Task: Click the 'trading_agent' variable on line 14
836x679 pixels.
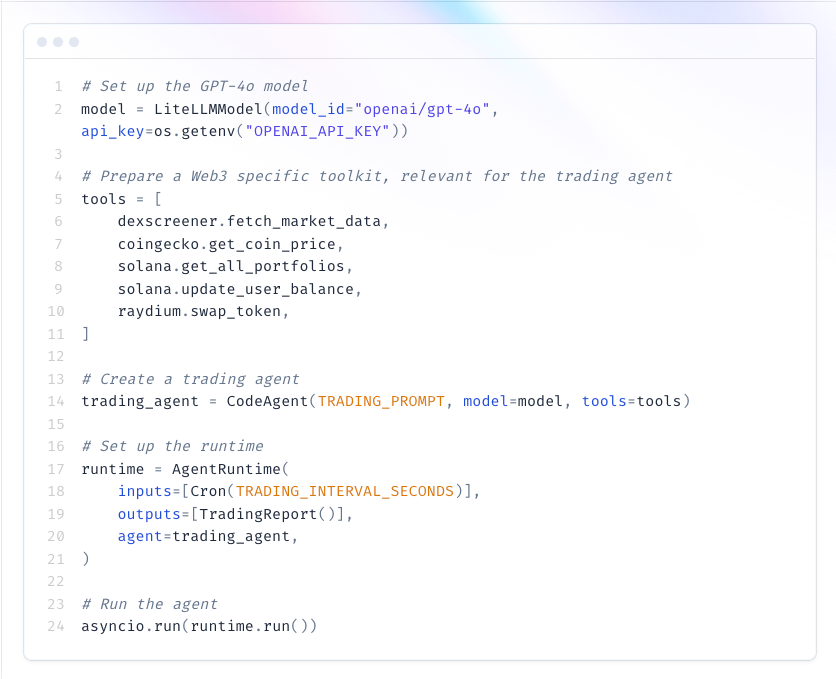Action: click(140, 401)
